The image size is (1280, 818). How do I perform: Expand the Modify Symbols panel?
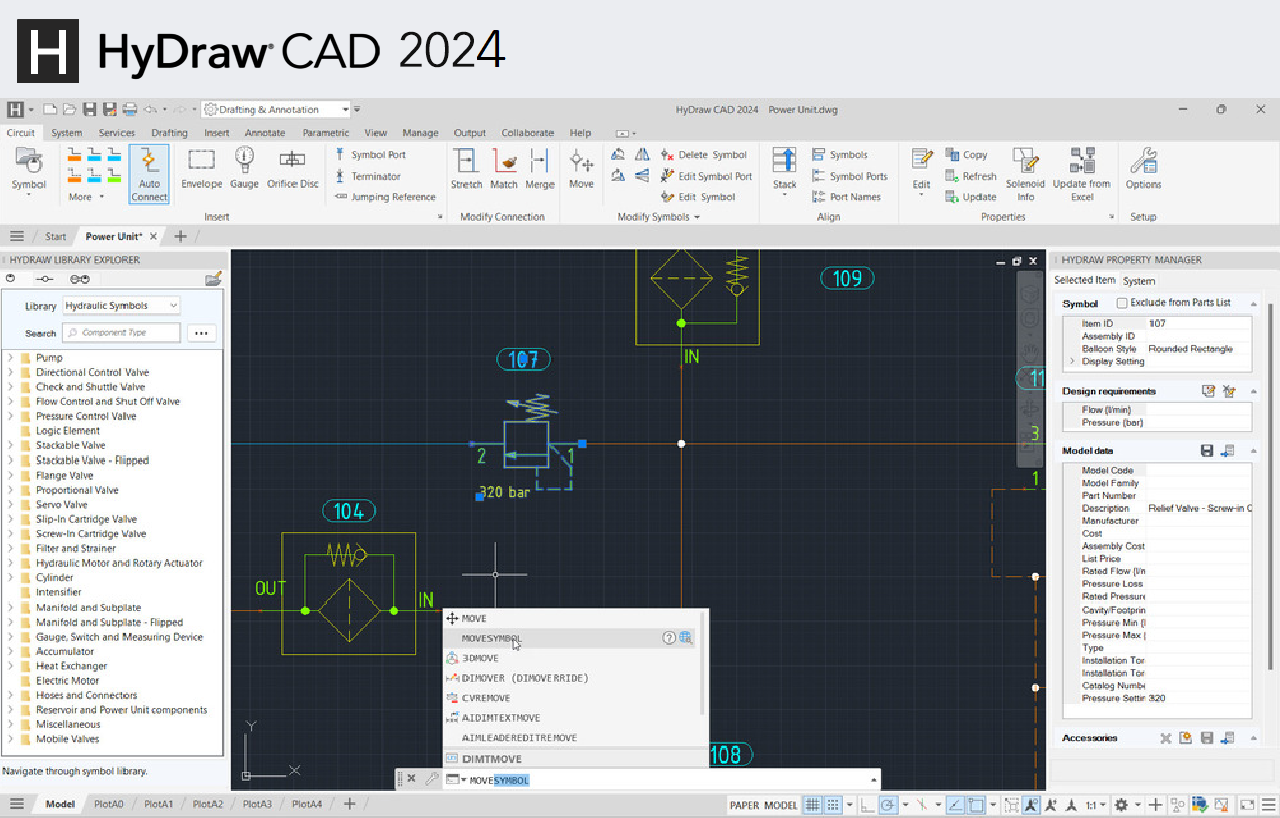click(659, 217)
